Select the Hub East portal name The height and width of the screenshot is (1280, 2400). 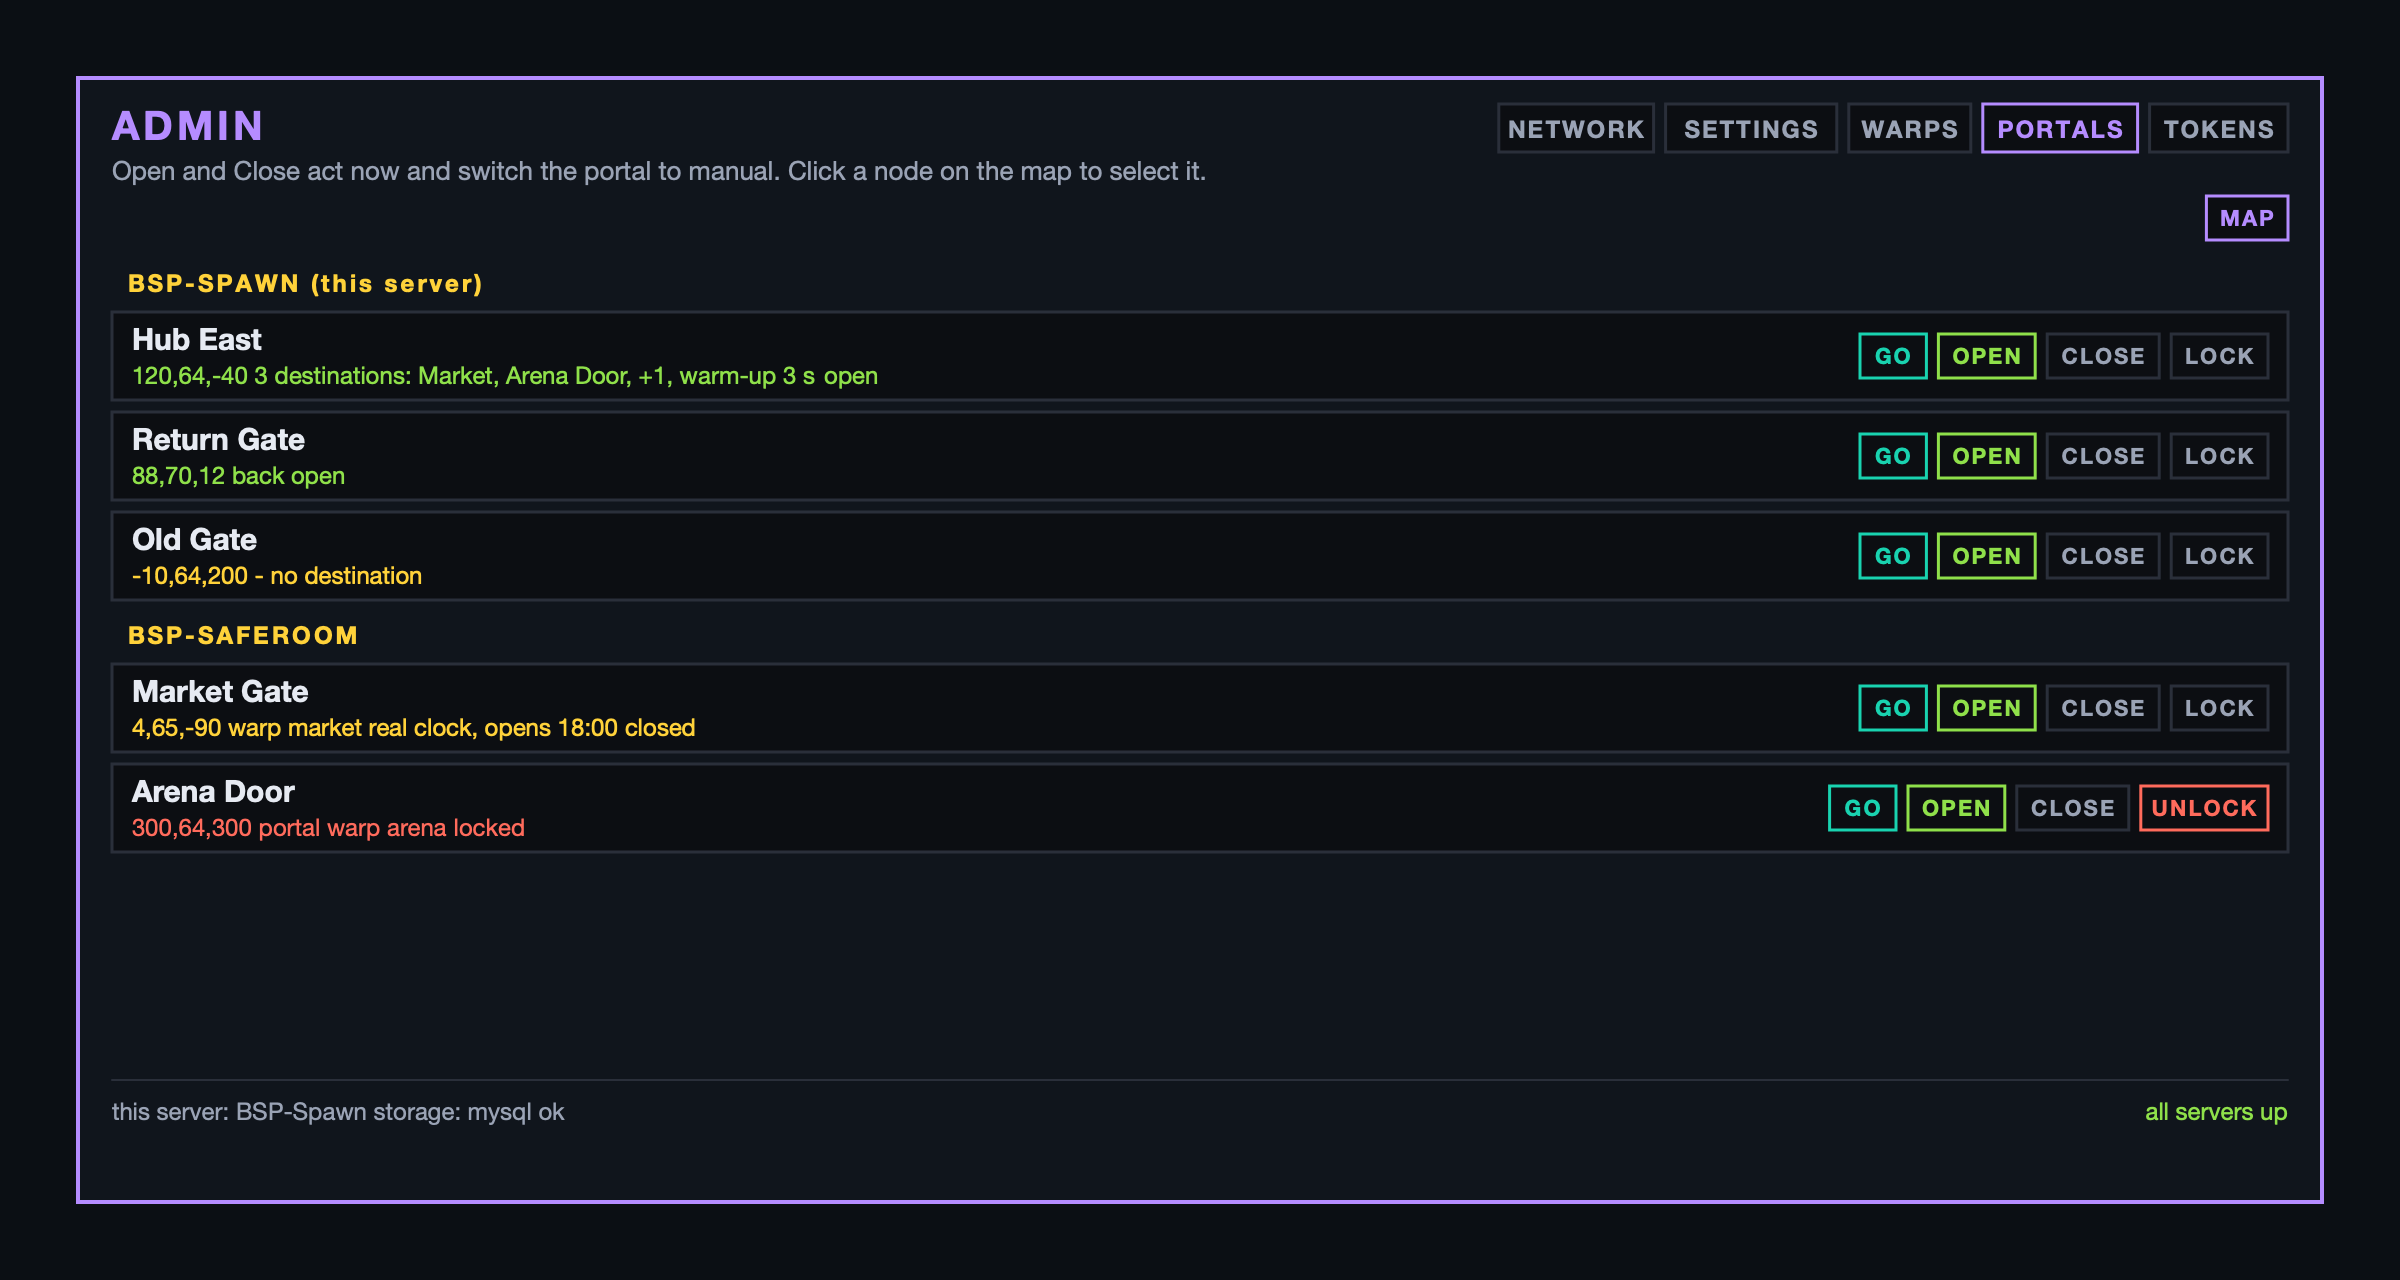point(197,340)
